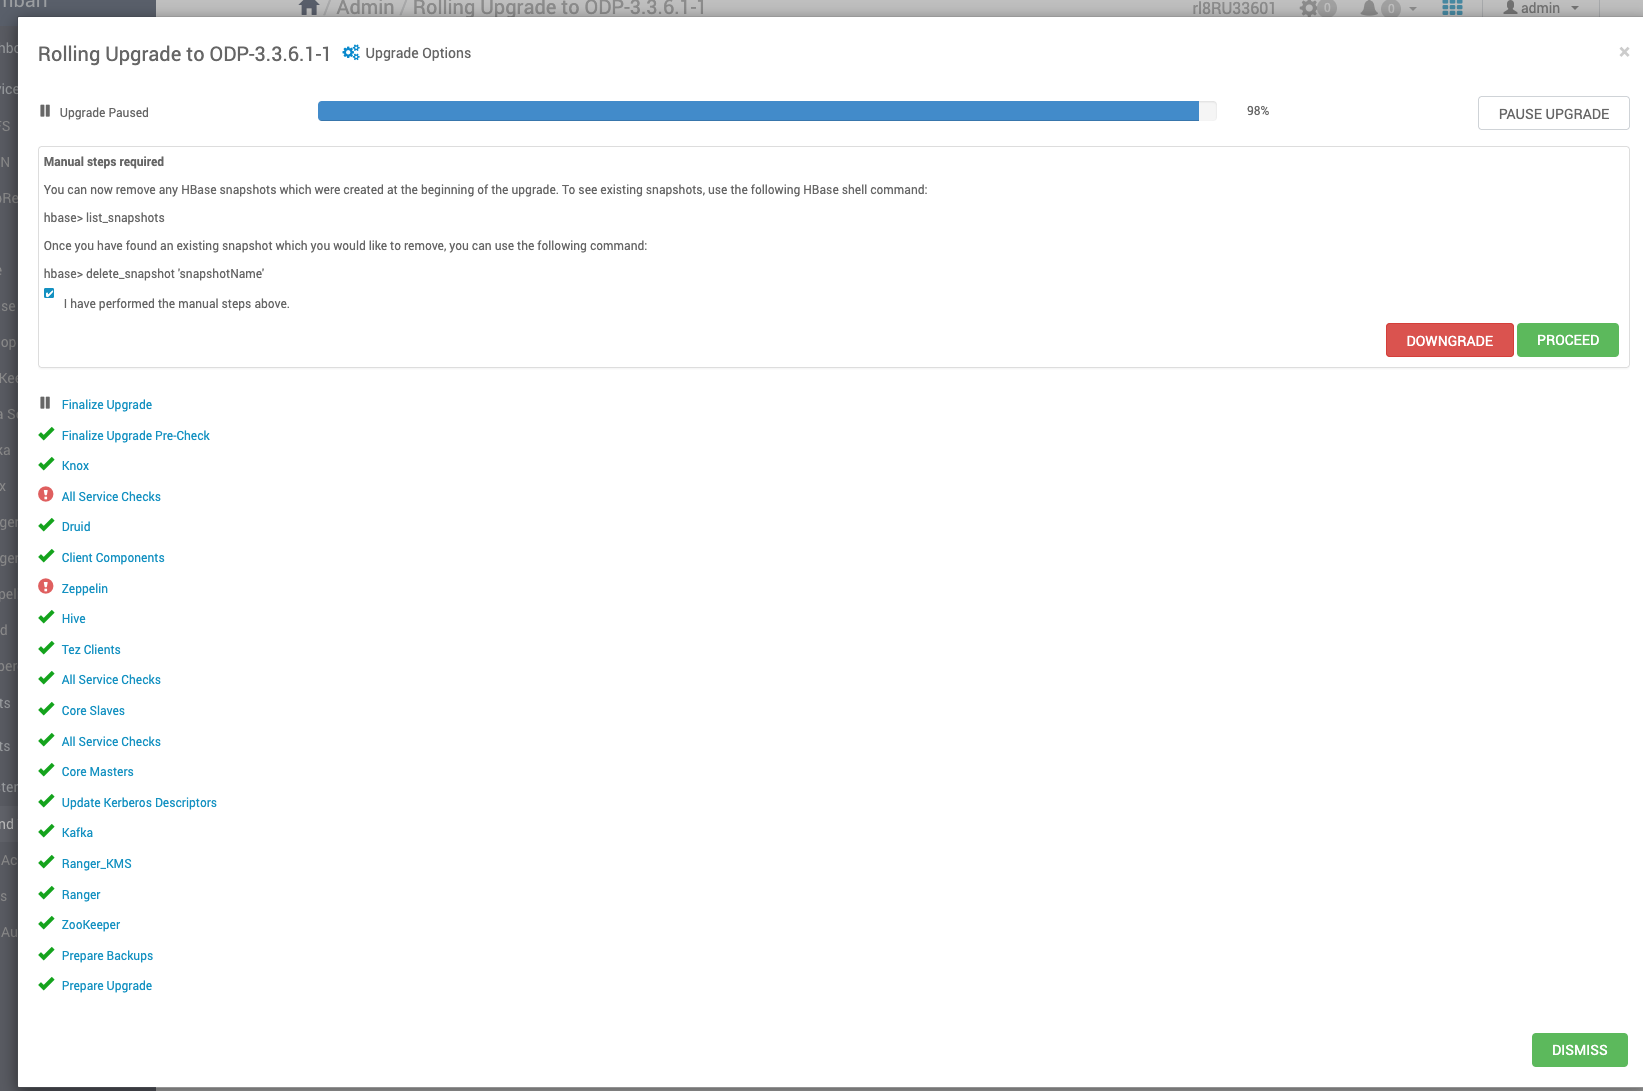This screenshot has height=1091, width=1643.
Task: Click the green checkmark beside Druid
Action: pyautogui.click(x=46, y=525)
